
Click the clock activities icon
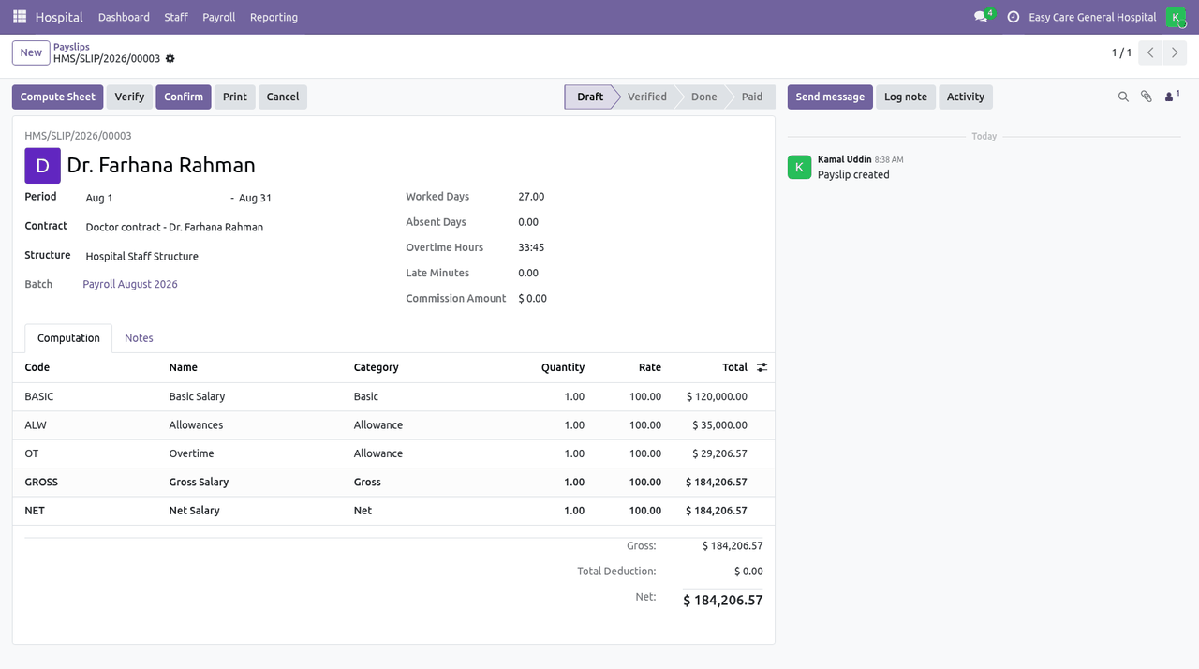(1013, 17)
